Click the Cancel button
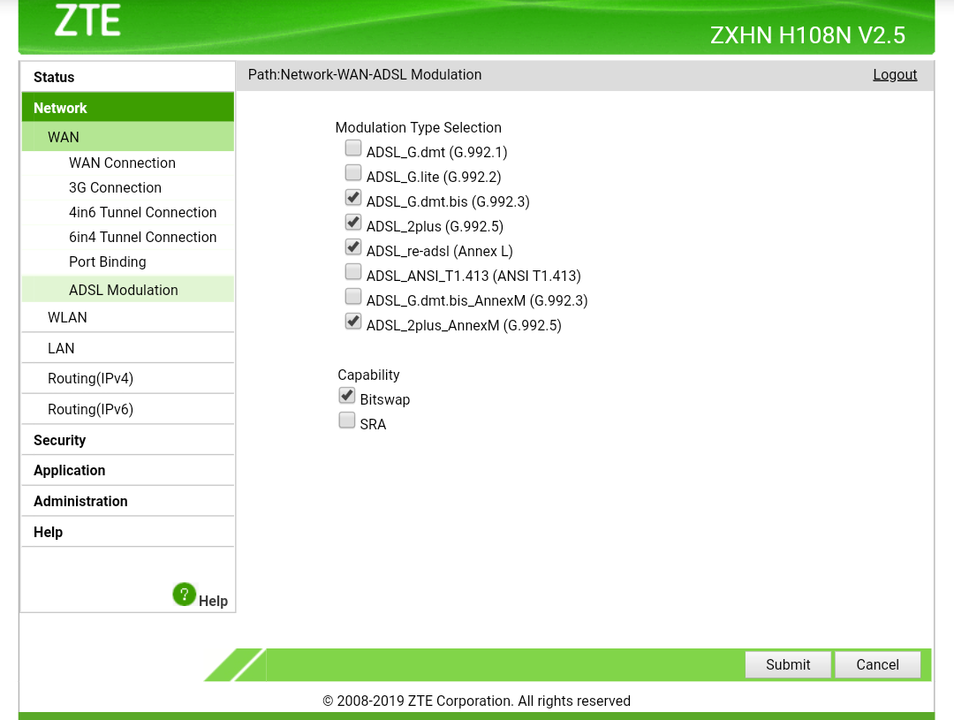 pos(877,665)
